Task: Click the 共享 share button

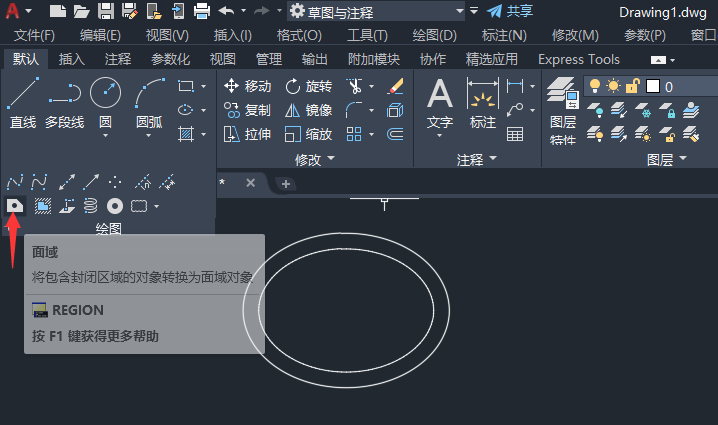Action: coord(510,11)
